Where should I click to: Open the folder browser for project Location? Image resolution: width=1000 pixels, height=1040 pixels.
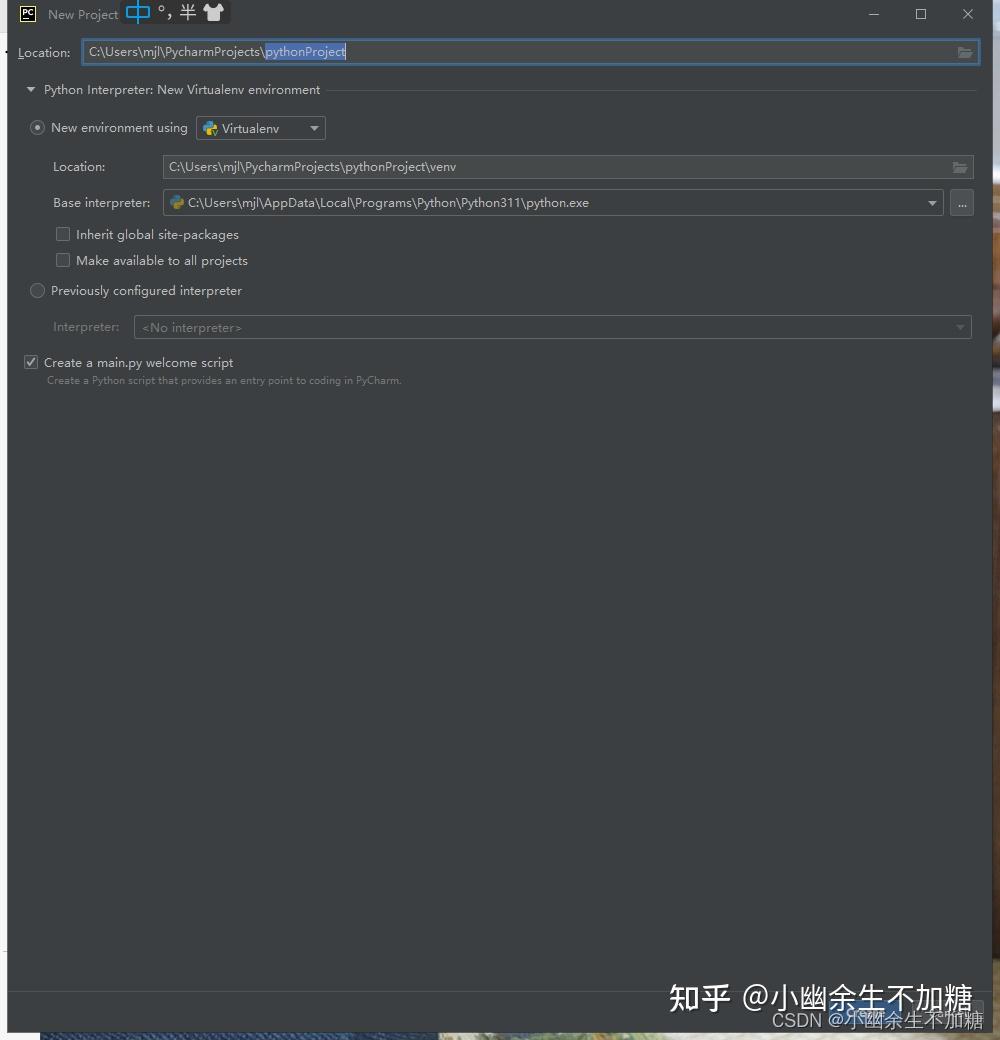[964, 51]
